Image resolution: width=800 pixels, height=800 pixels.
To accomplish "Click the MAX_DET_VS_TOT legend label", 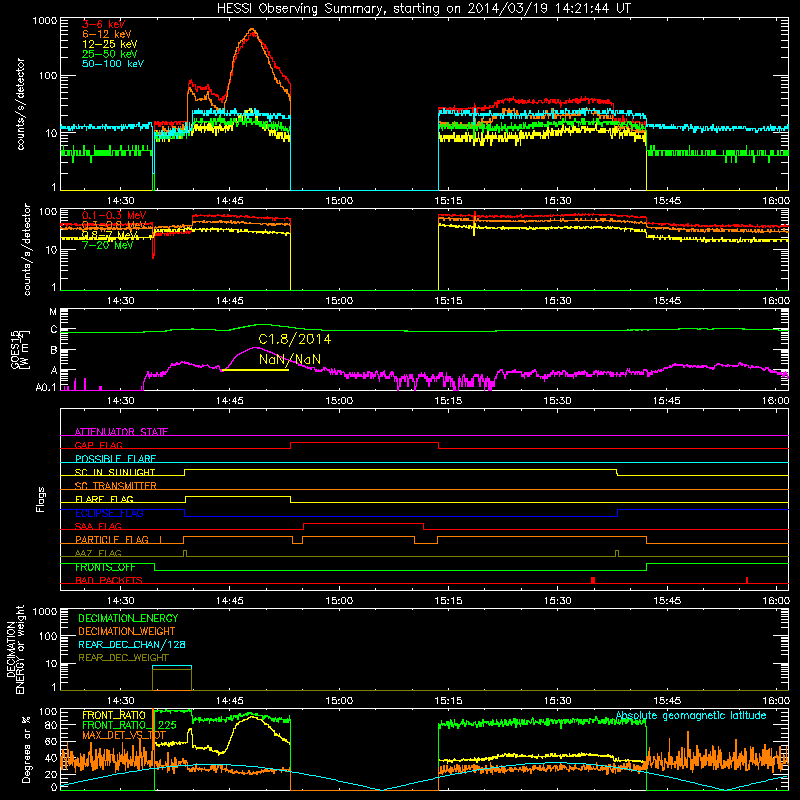I will 124,735.
